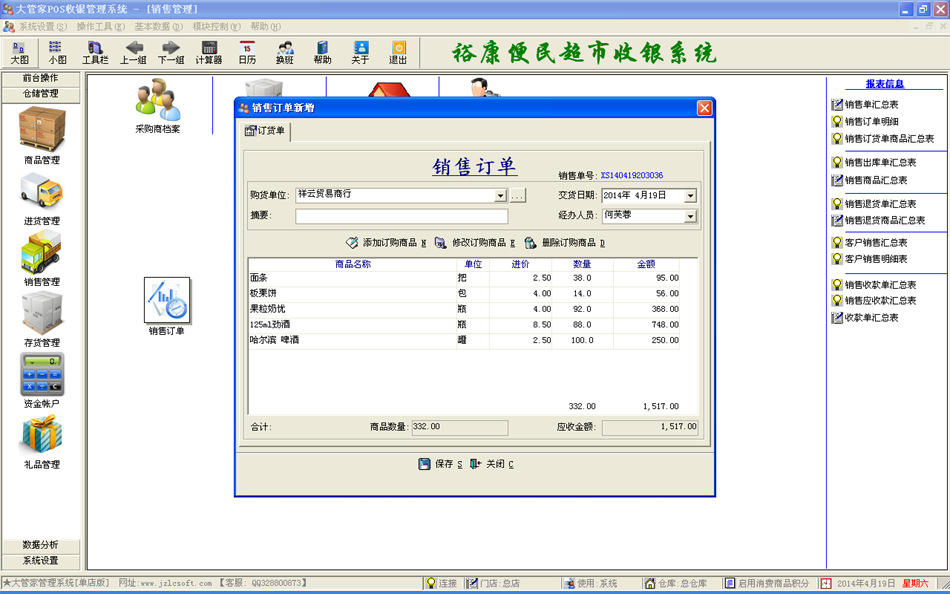Image resolution: width=950 pixels, height=594 pixels.
Task: Open the 帮助 menu in menu bar
Action: click(x=265, y=27)
